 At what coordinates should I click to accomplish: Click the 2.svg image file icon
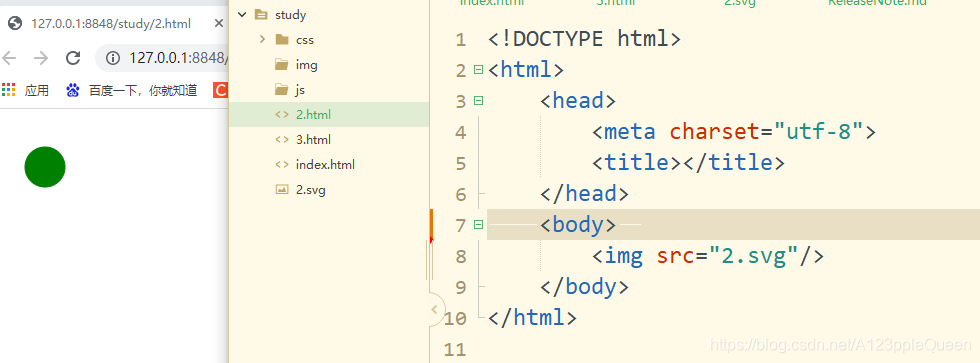(282, 190)
